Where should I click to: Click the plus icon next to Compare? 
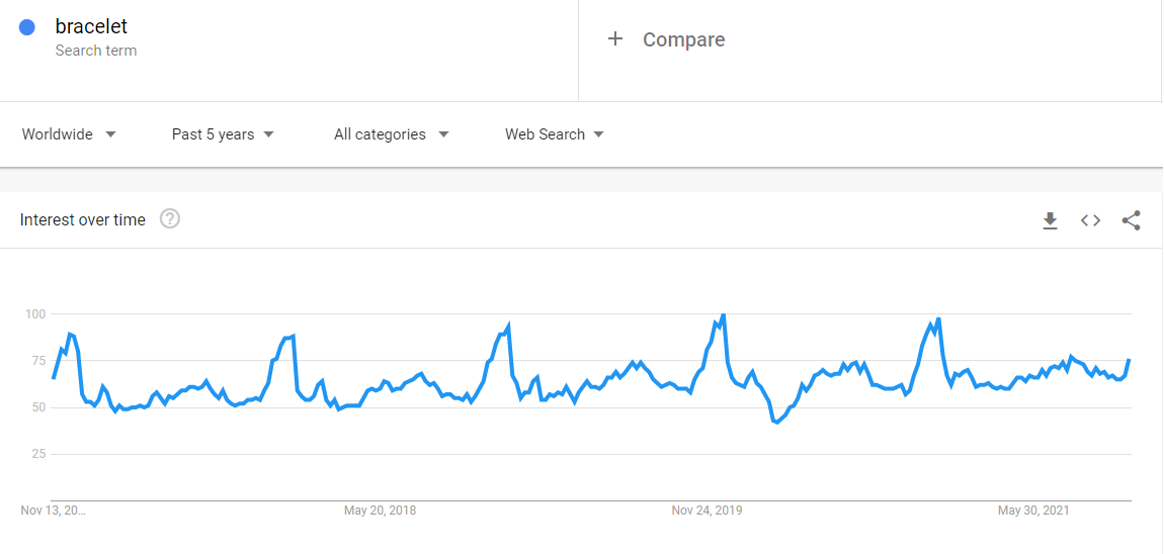click(x=615, y=39)
